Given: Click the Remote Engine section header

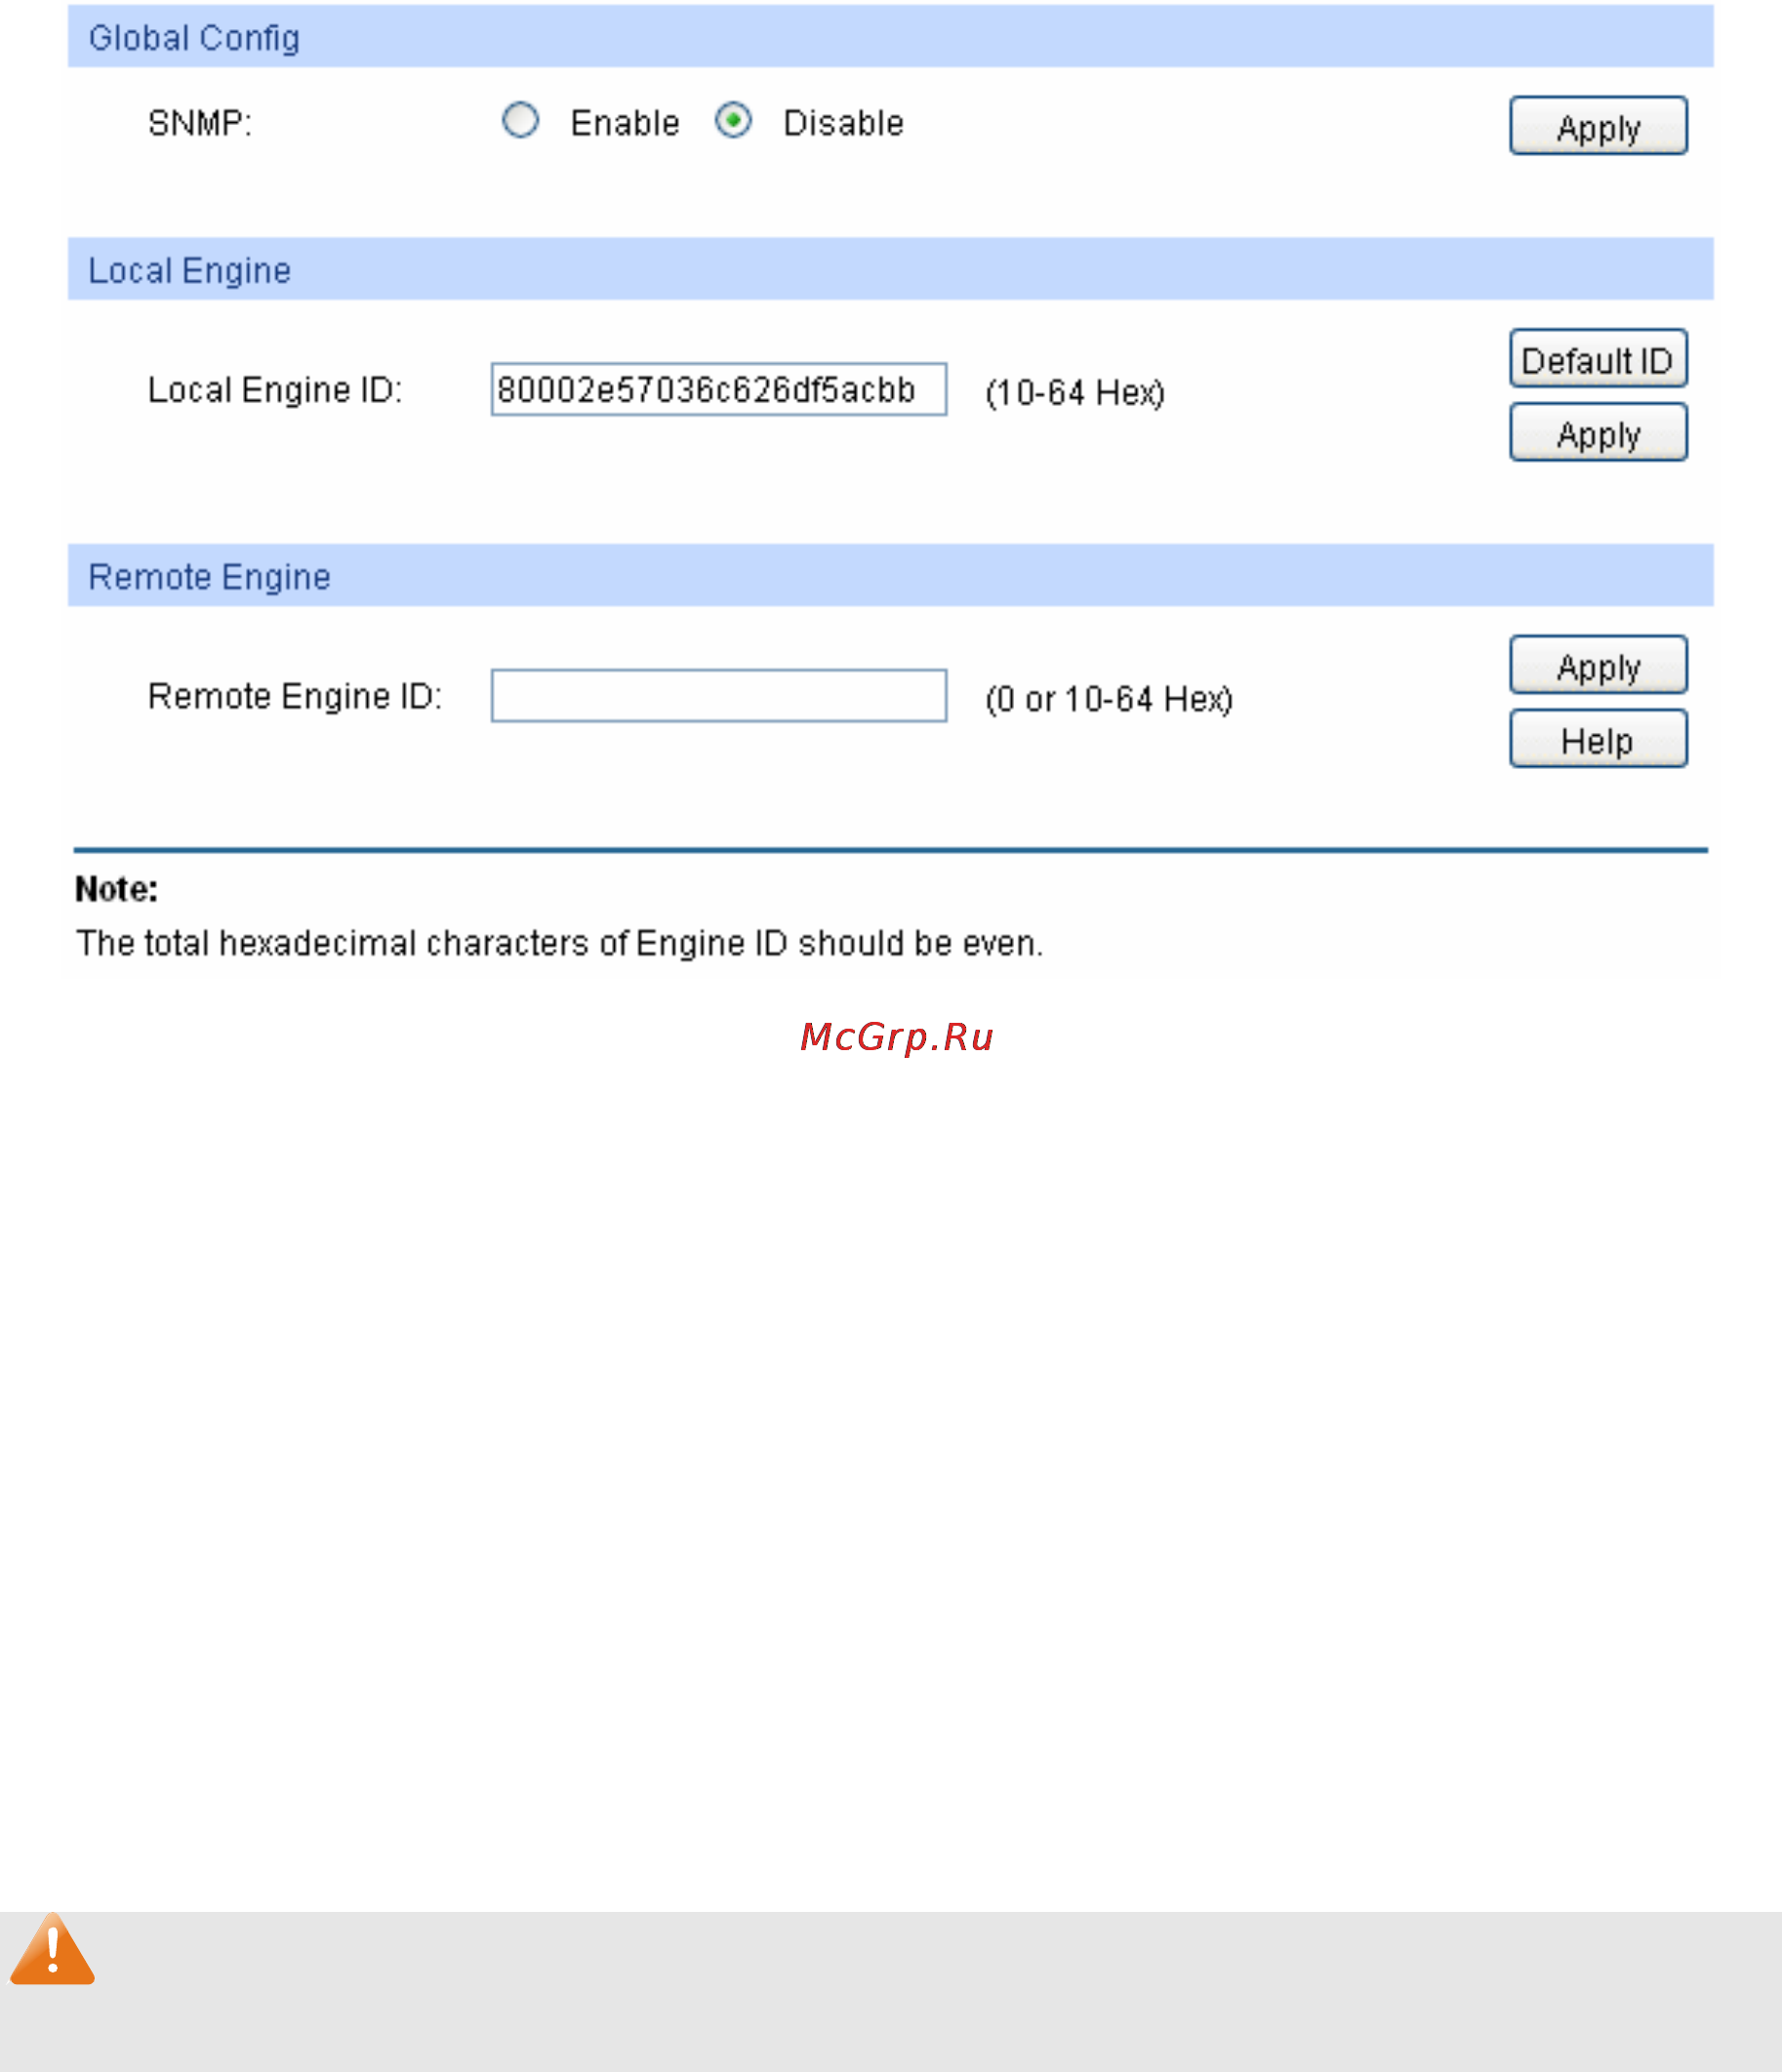Looking at the screenshot, I should [890, 576].
